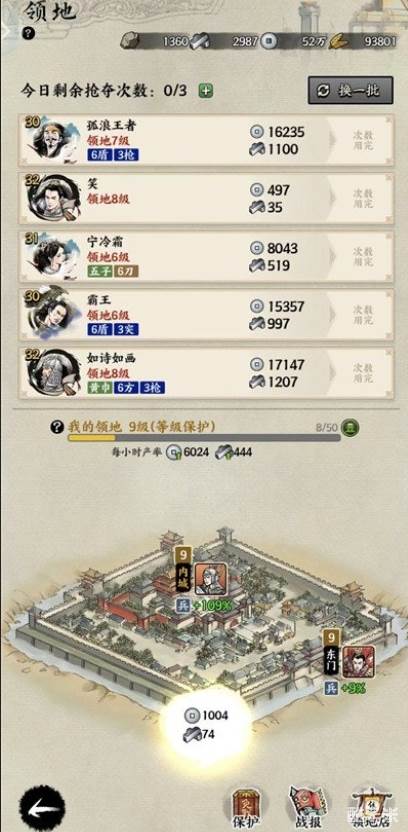Open 笑 player's territory entry

point(207,198)
